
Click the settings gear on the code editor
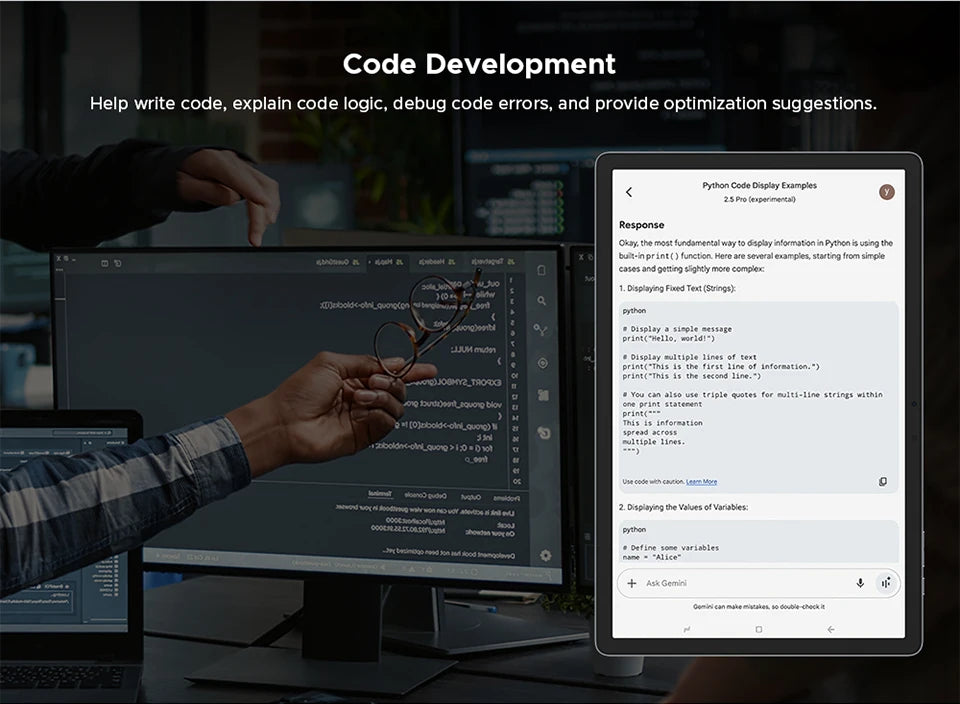(x=546, y=555)
